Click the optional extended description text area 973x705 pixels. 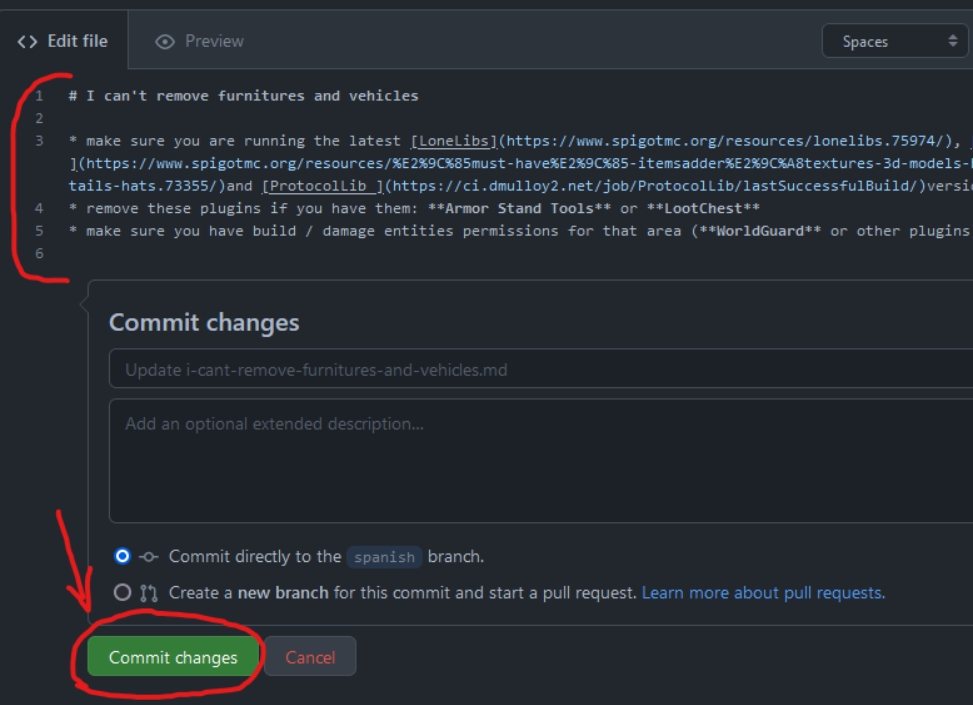tap(540, 460)
